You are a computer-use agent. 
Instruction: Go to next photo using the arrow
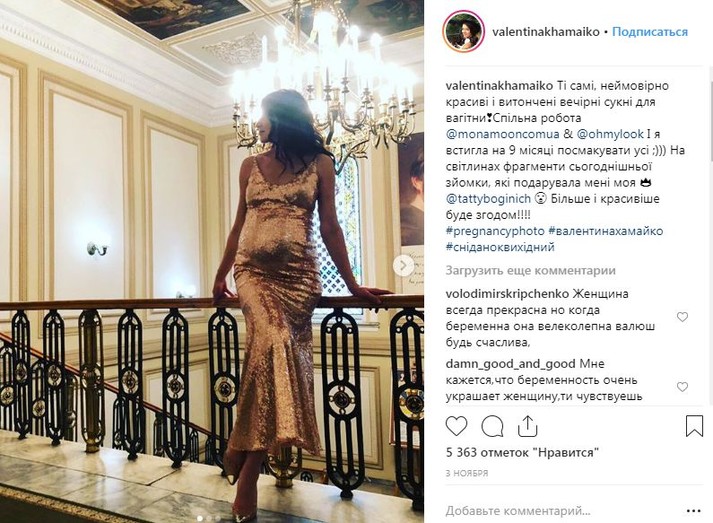point(403,266)
